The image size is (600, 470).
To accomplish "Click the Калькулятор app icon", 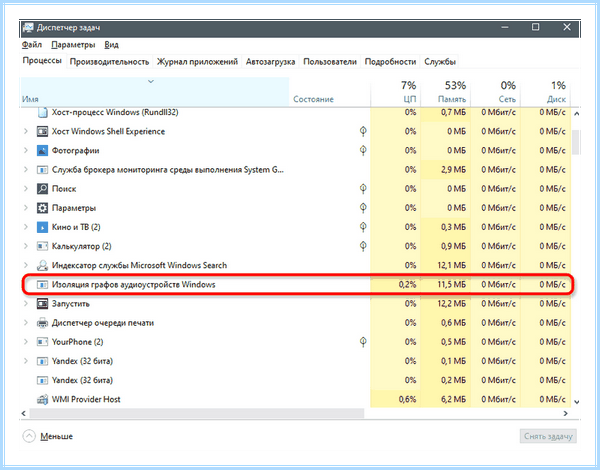I will tap(42, 246).
